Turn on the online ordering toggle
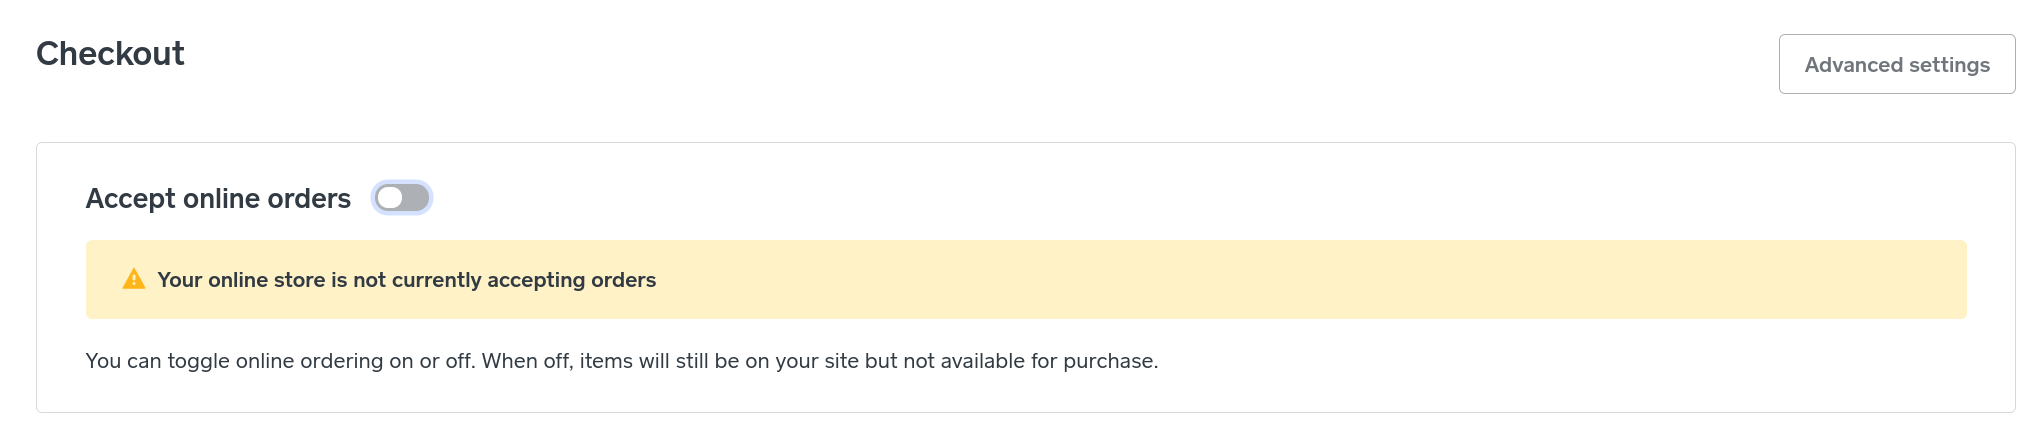2042x440 pixels. (x=402, y=198)
